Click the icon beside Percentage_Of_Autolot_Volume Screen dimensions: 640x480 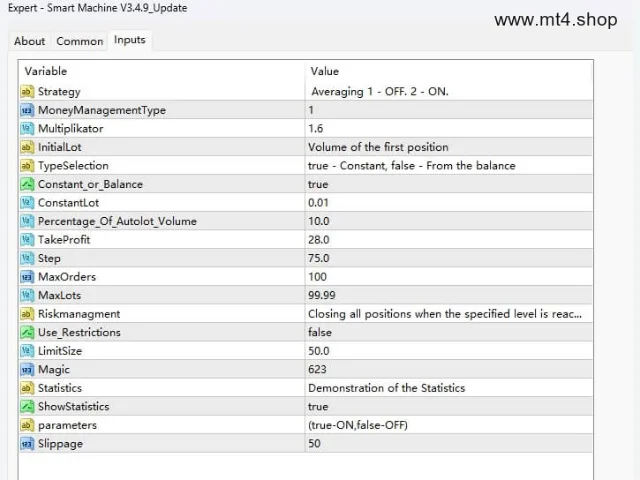tap(27, 221)
